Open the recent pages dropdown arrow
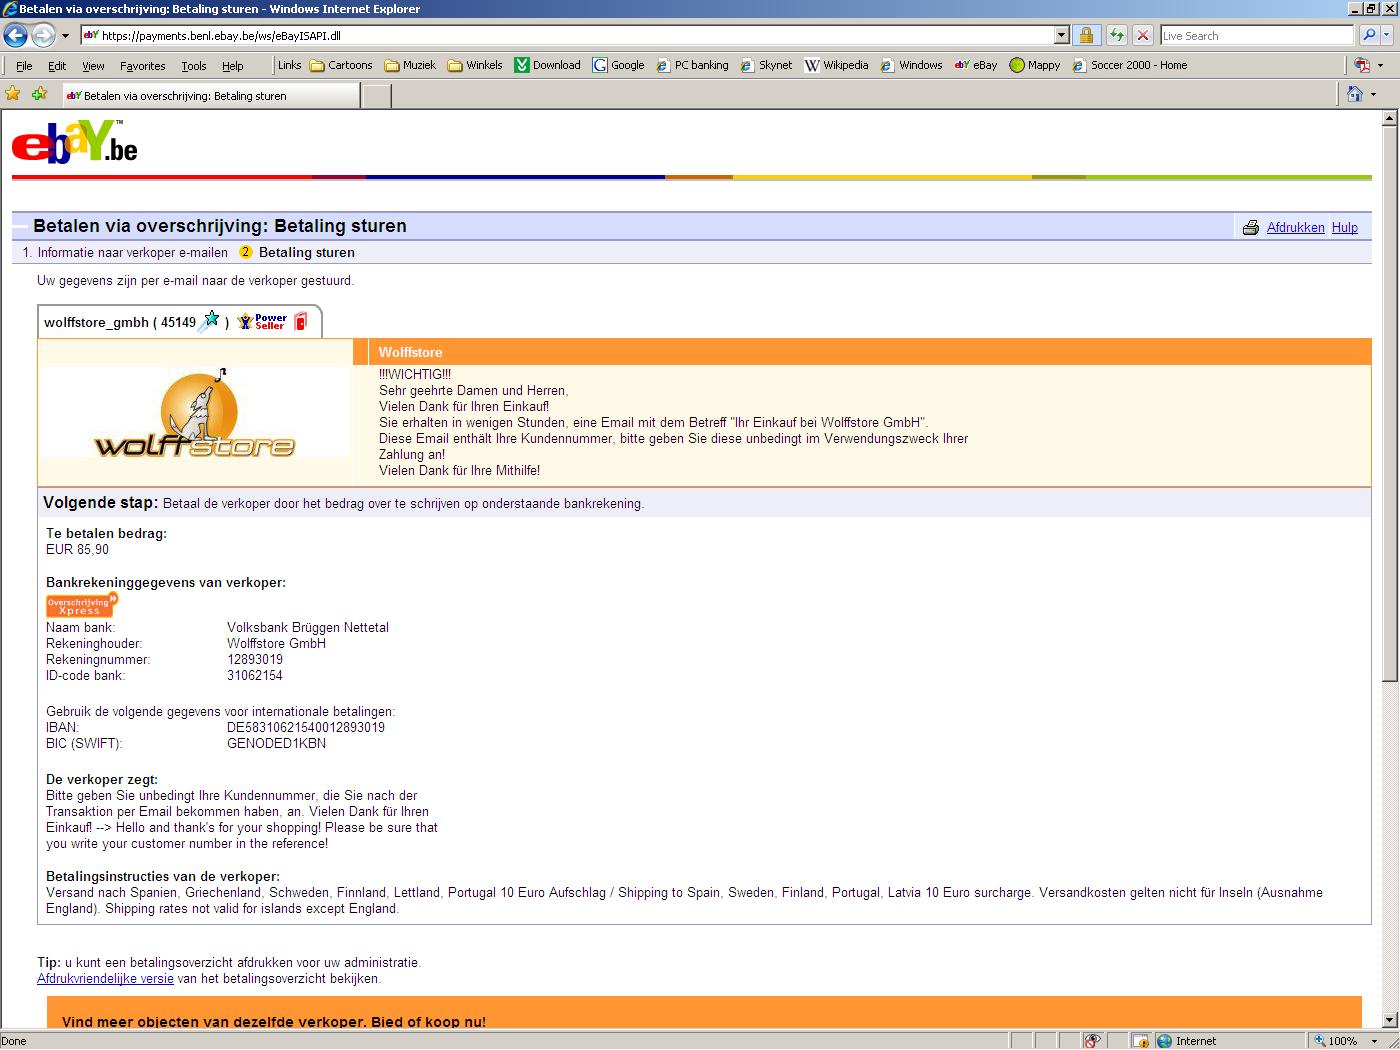The width and height of the screenshot is (1400, 1050). pos(65,36)
